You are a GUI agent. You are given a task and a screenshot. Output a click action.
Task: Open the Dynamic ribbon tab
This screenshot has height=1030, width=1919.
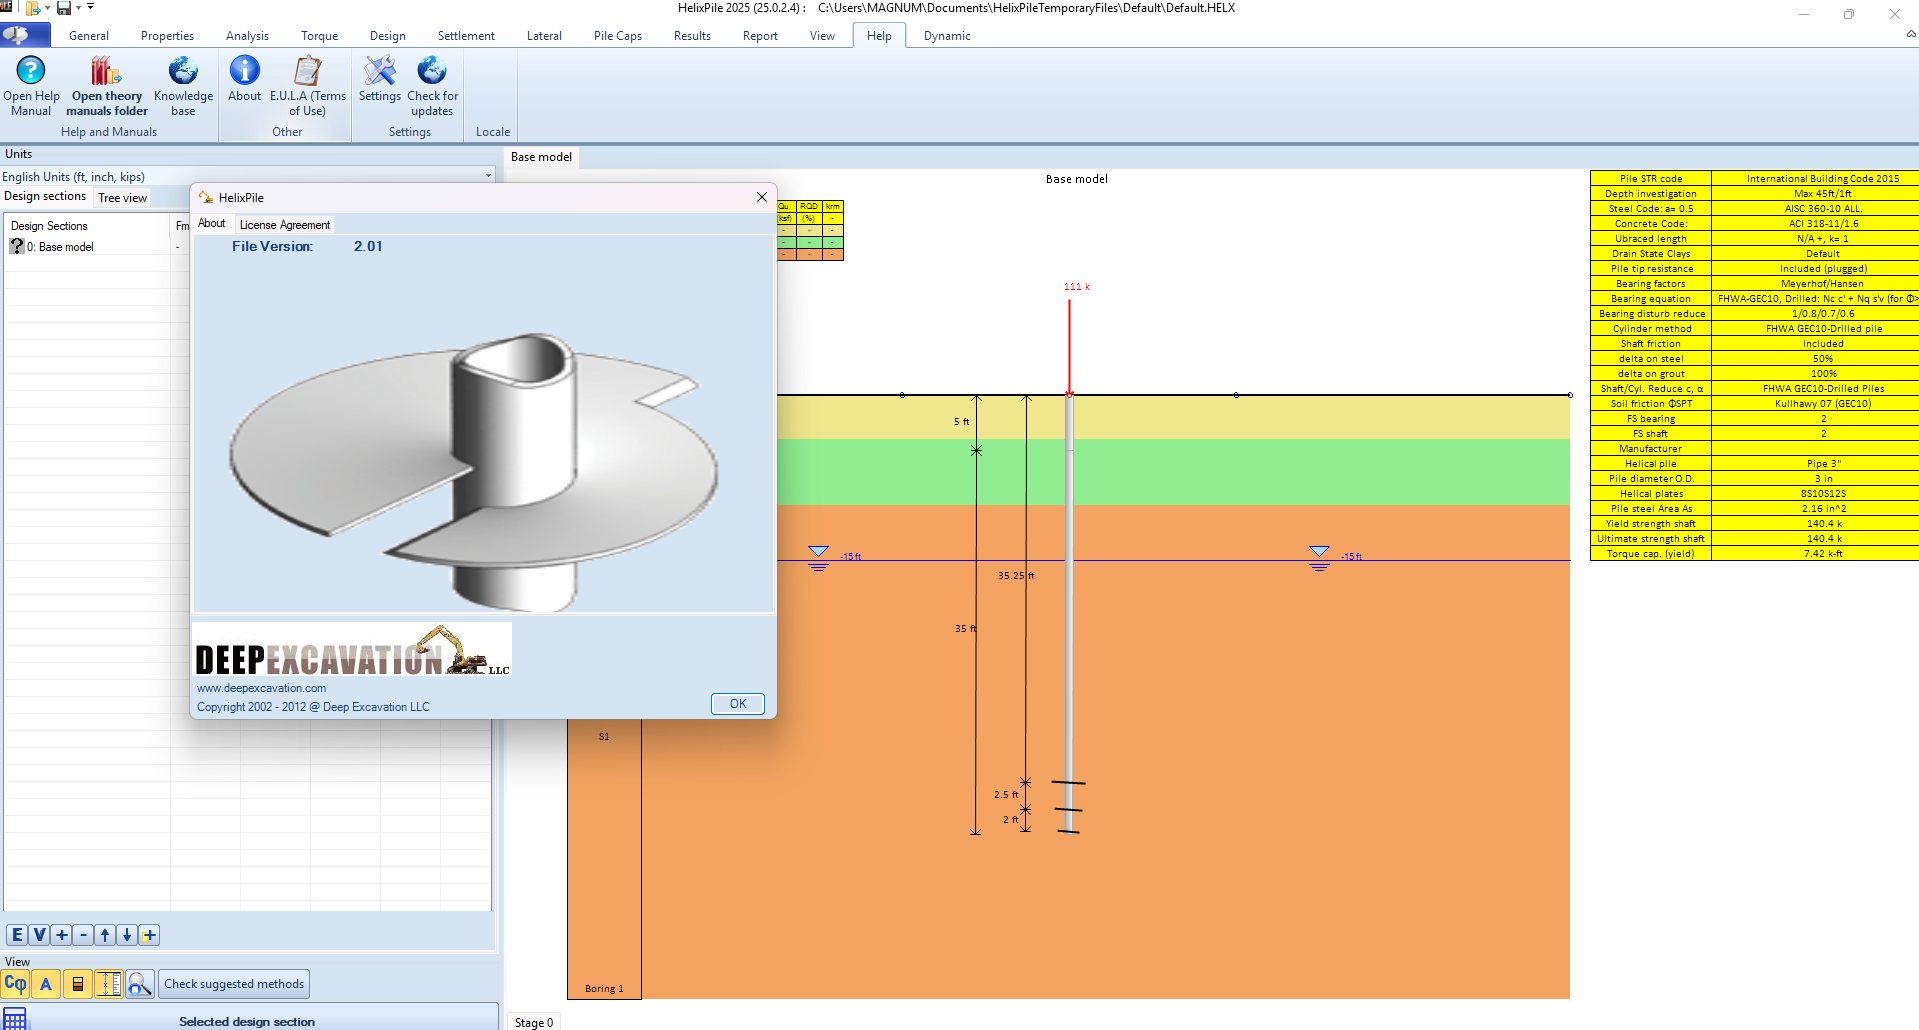coord(947,36)
